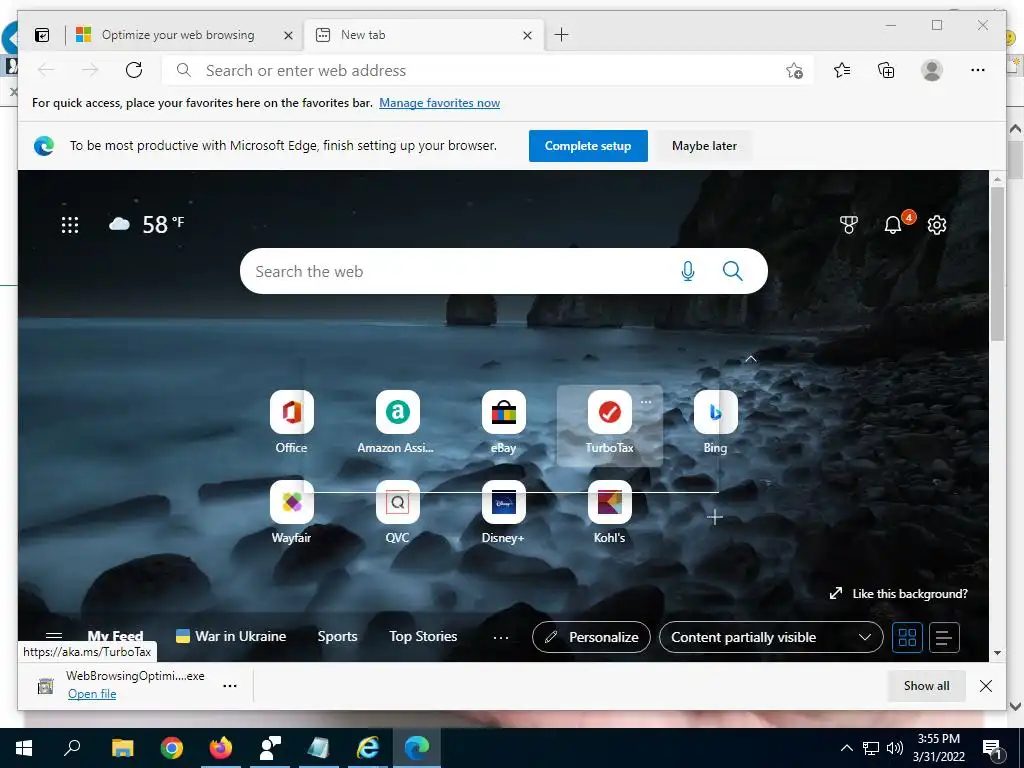Screen dimensions: 1024x768
Task: Show more feed topics ellipsis
Action: point(501,637)
